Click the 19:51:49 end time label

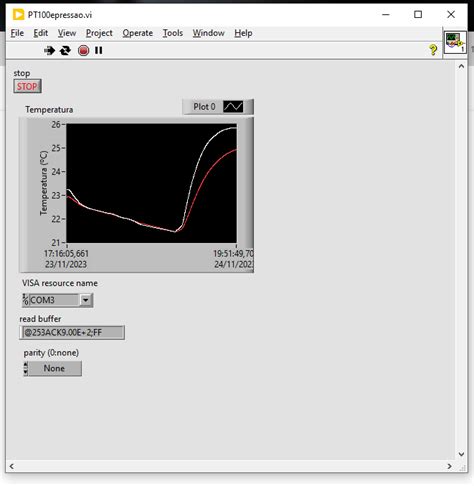(233, 254)
